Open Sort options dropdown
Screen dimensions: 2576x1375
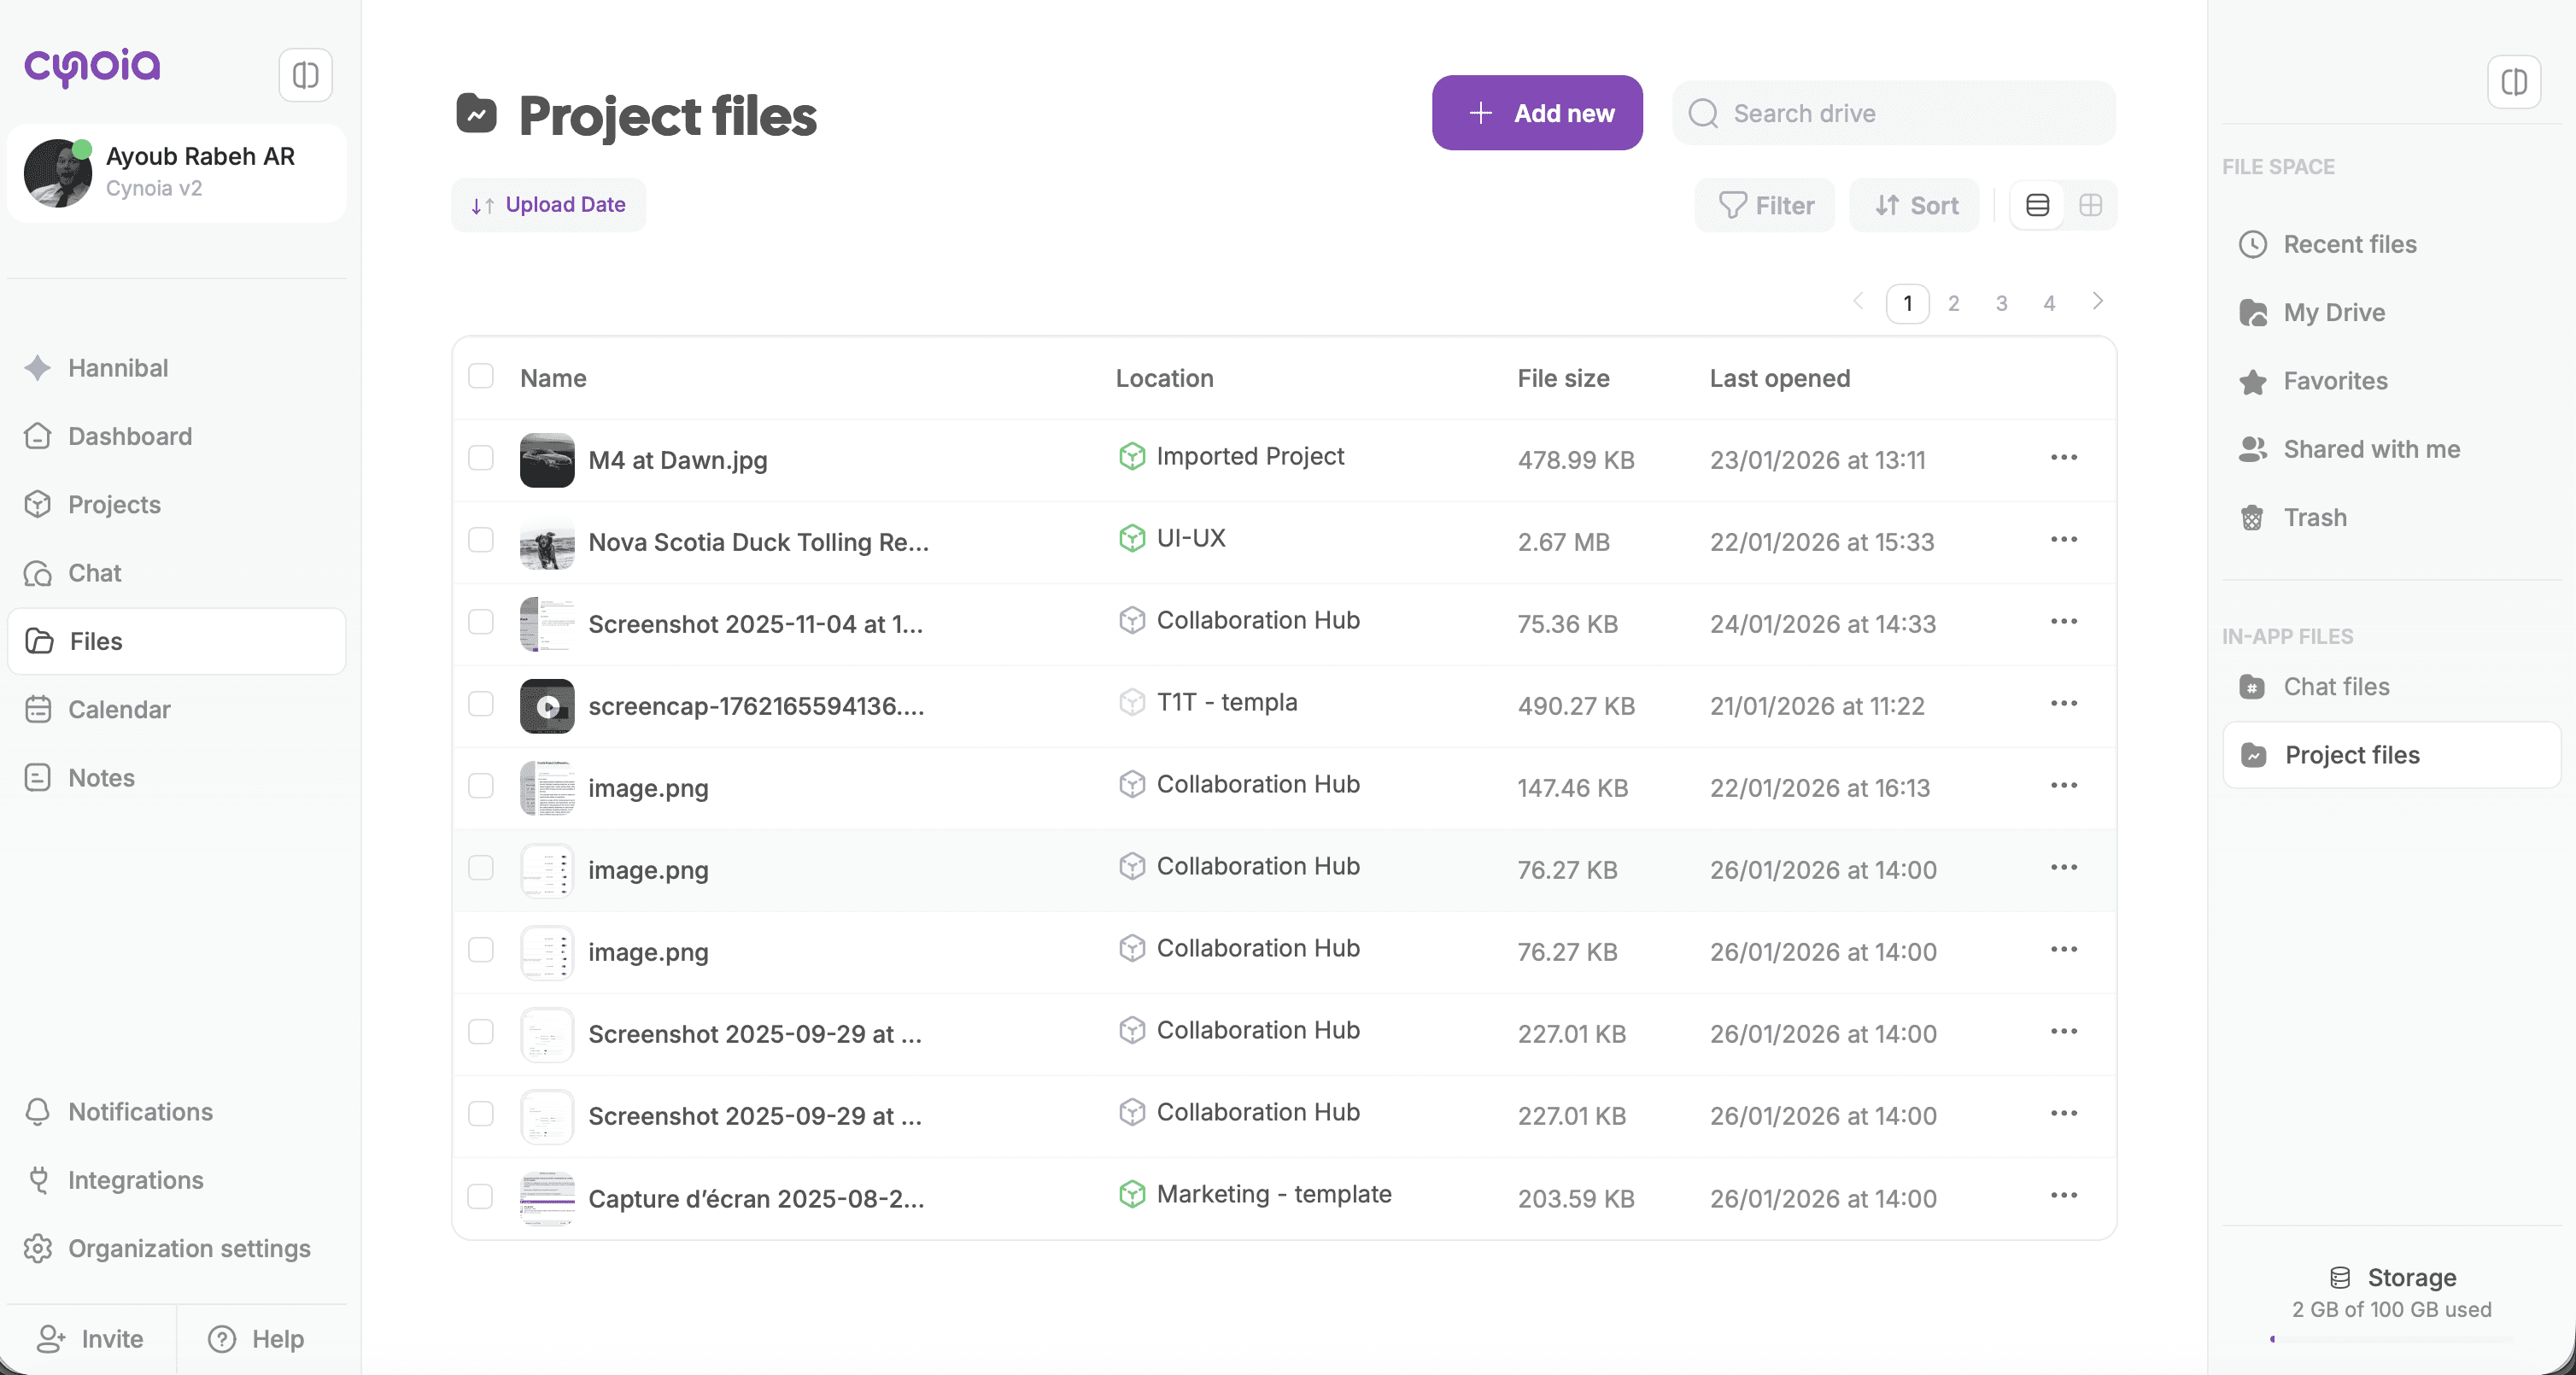click(x=1915, y=205)
